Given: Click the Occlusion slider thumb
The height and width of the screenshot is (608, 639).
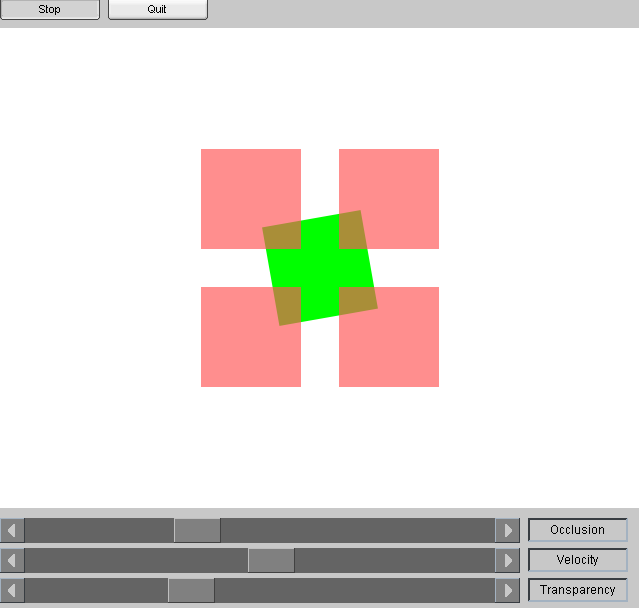Looking at the screenshot, I should point(197,530).
